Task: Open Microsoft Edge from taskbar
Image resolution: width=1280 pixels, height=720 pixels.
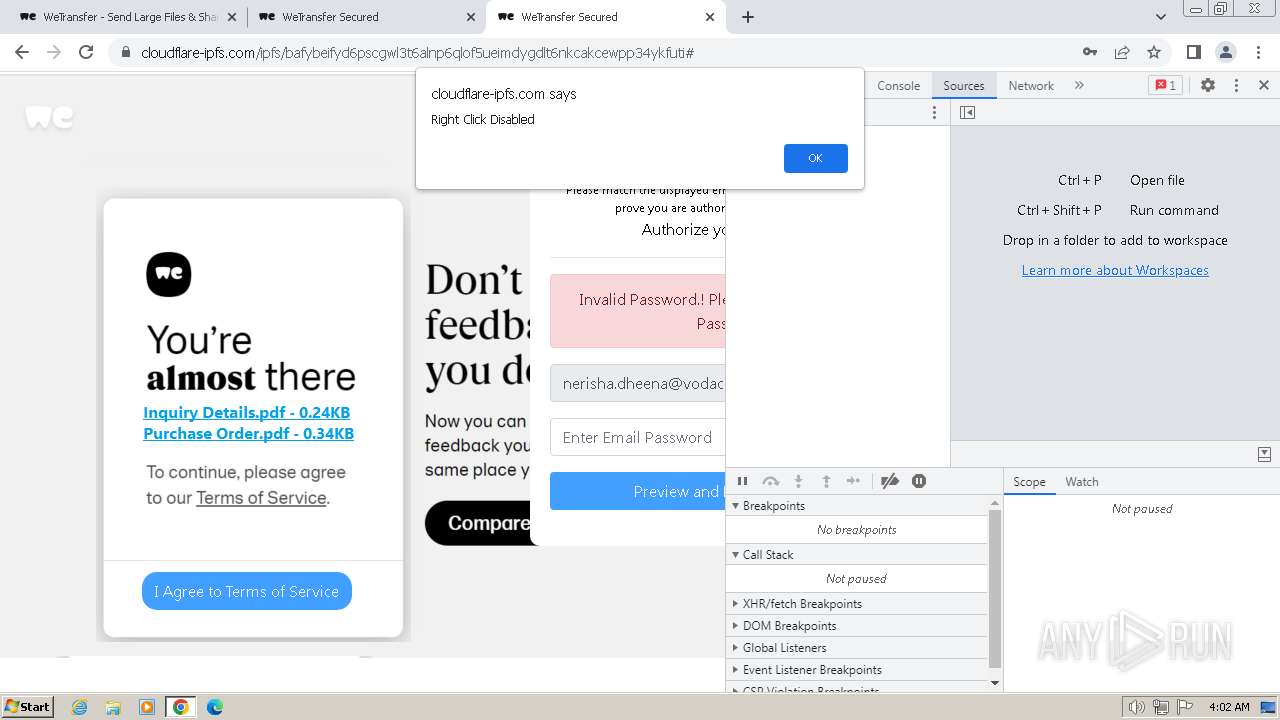Action: point(214,707)
